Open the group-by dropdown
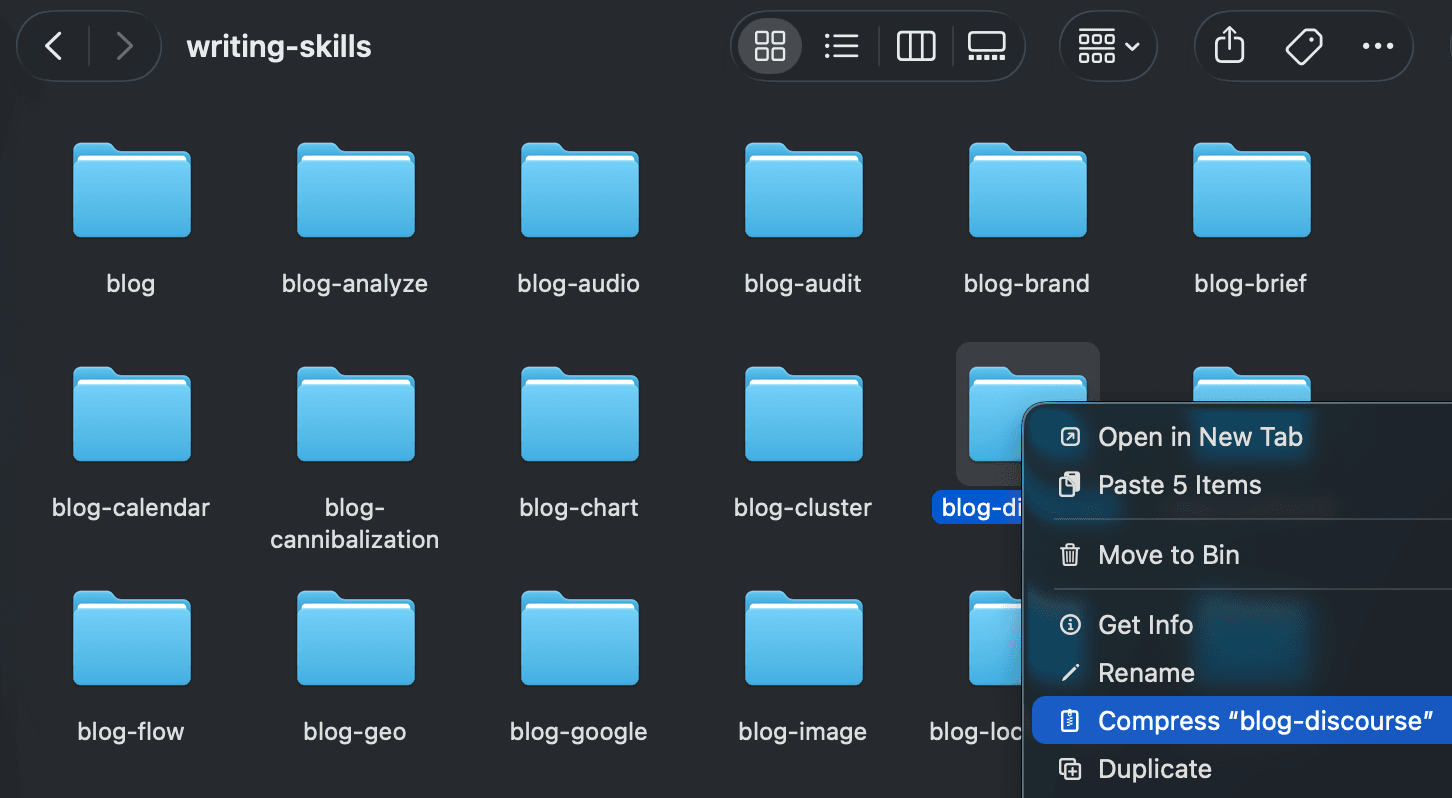 coord(1108,46)
